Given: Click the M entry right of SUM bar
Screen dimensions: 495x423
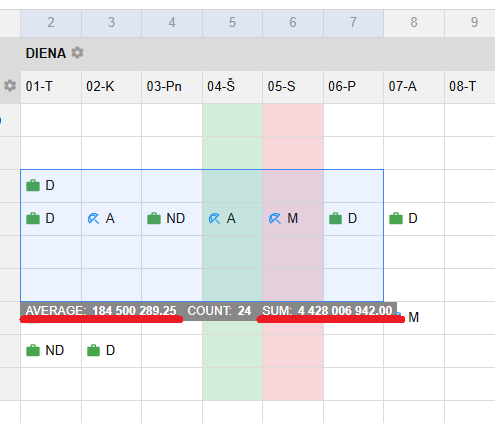Looking at the screenshot, I should 413,317.
